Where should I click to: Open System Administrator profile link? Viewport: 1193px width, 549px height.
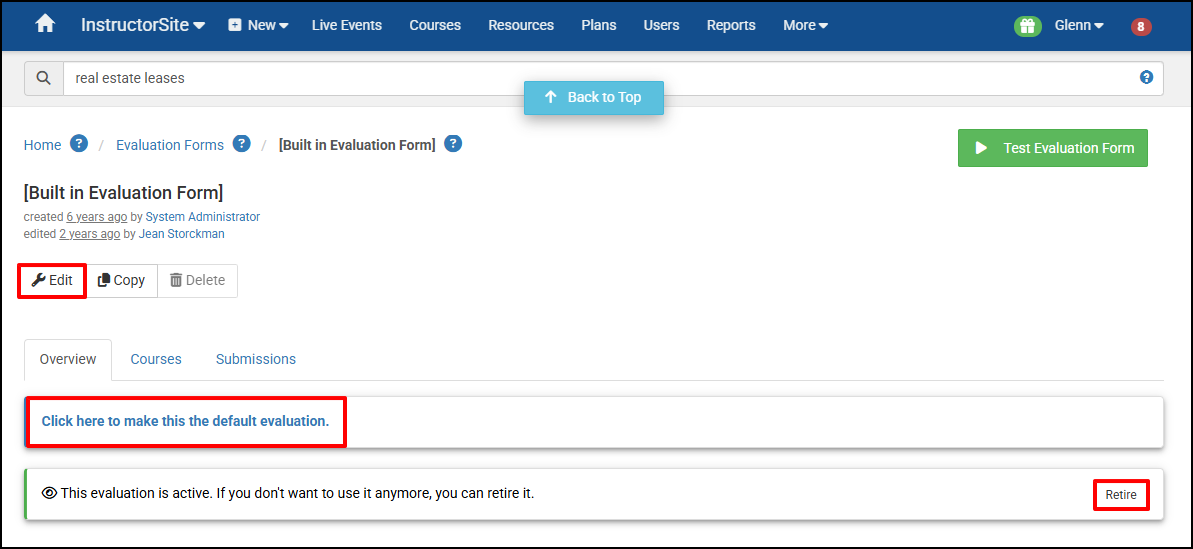202,217
